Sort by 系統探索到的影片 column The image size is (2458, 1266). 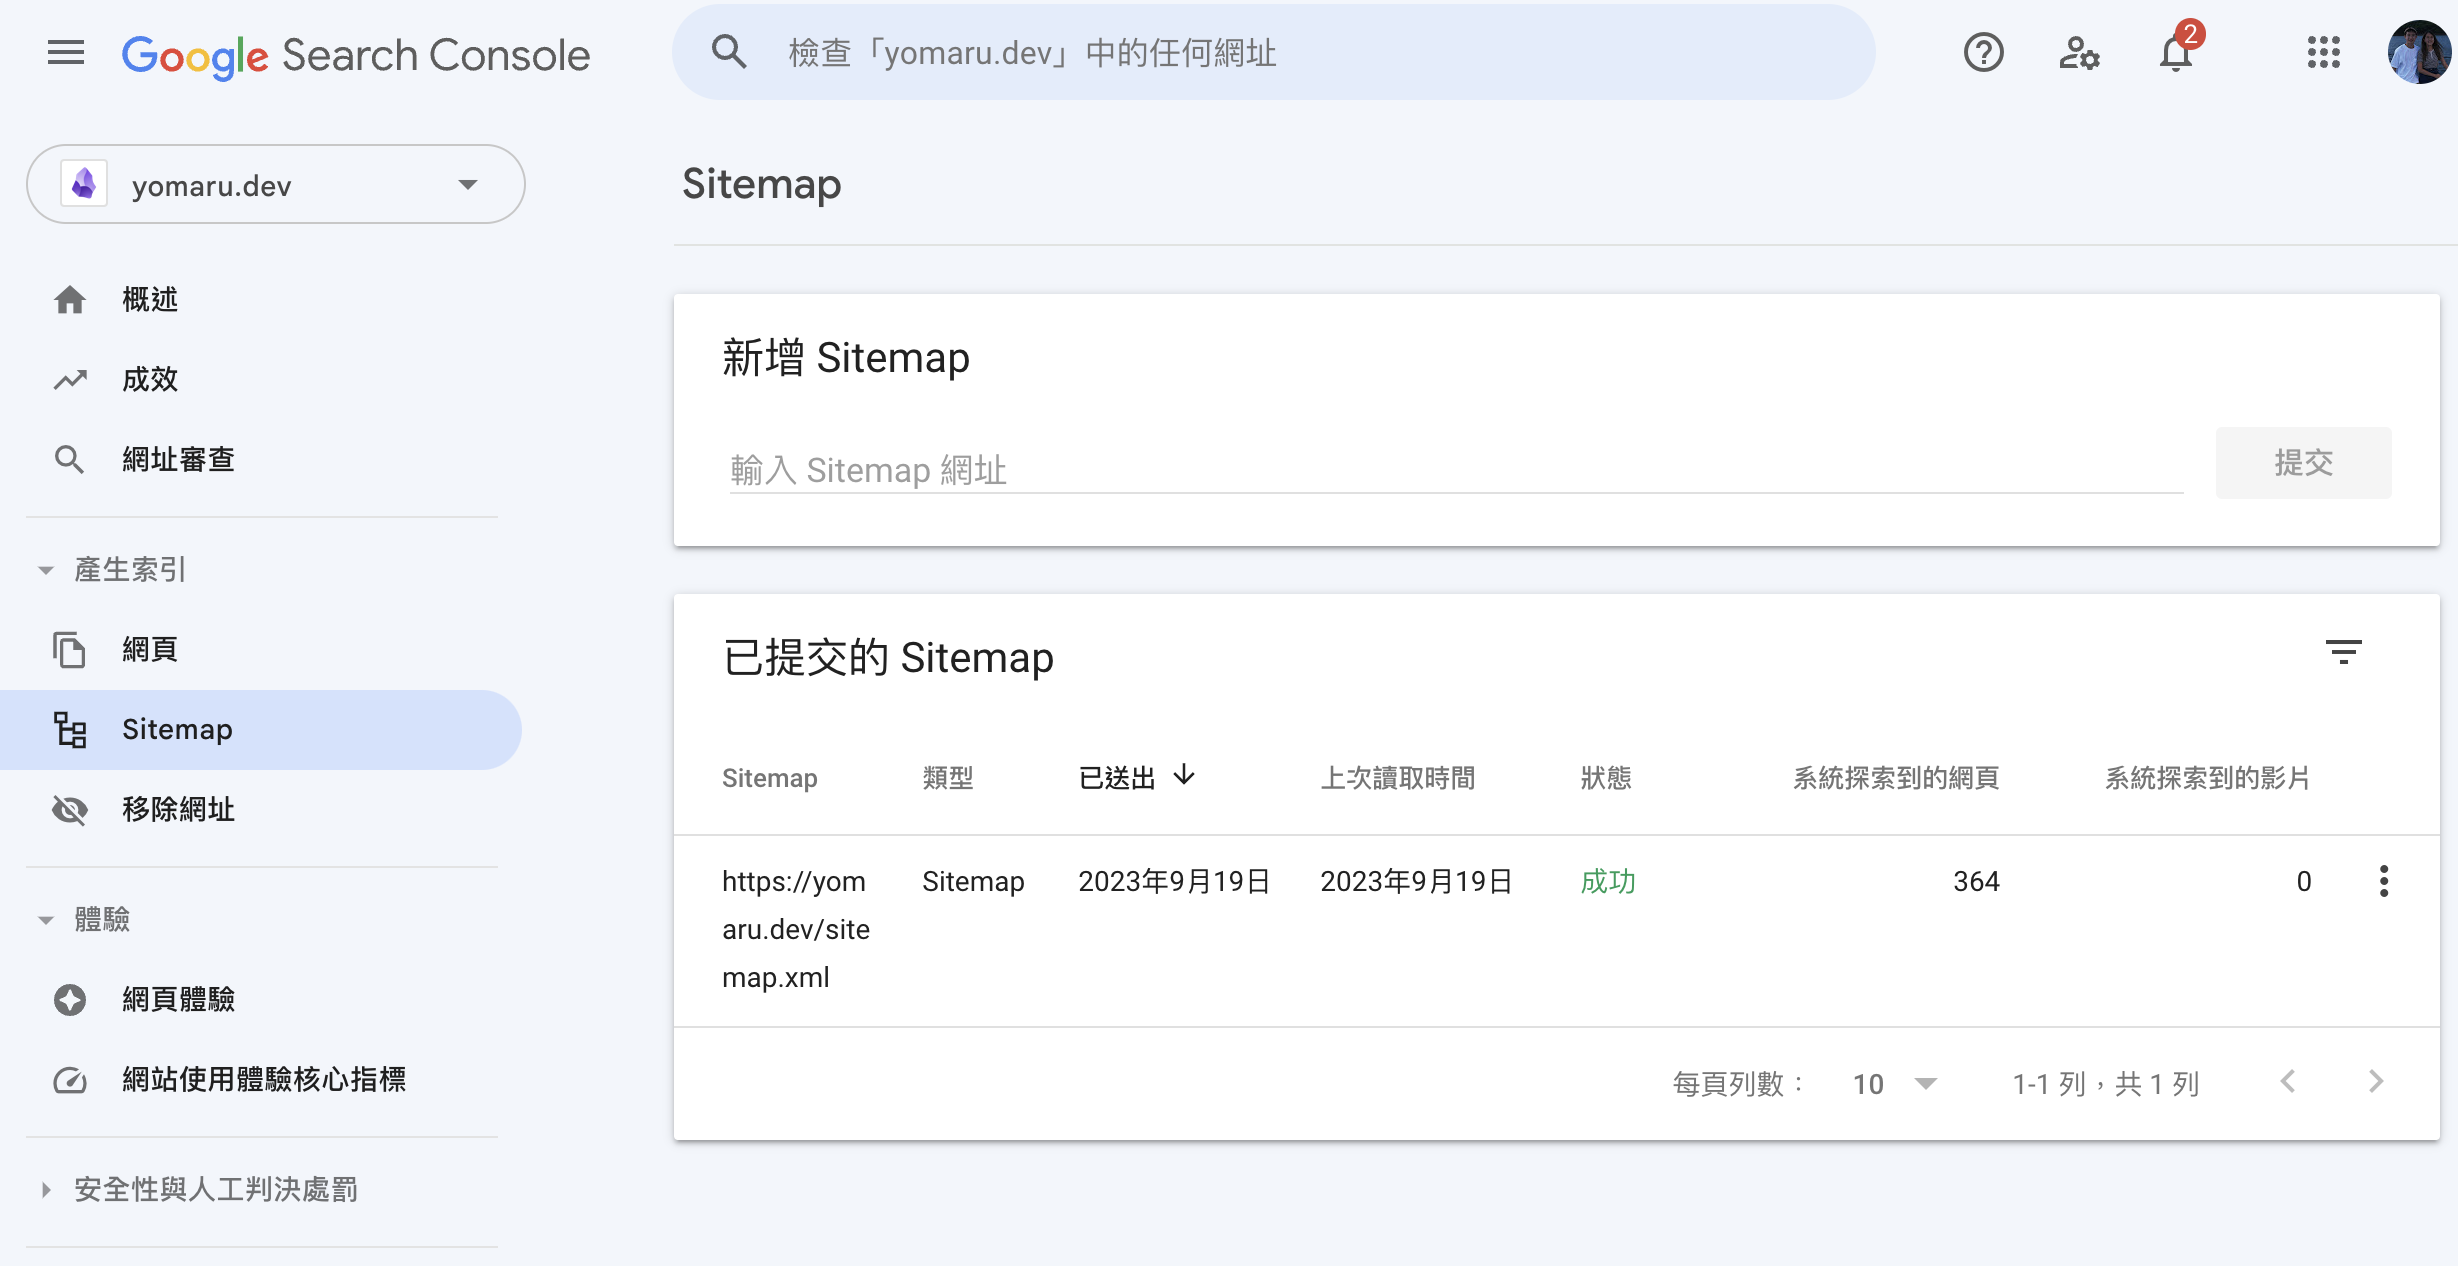2208,778
